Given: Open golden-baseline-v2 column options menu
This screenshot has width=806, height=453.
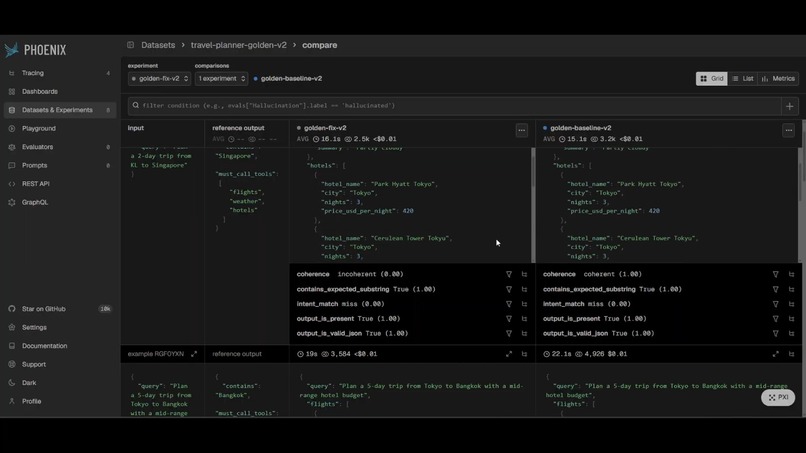Looking at the screenshot, I should tap(789, 131).
